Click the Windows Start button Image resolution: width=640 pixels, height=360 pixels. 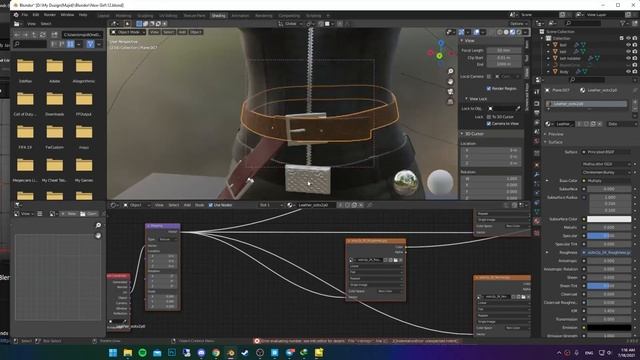pos(113,353)
